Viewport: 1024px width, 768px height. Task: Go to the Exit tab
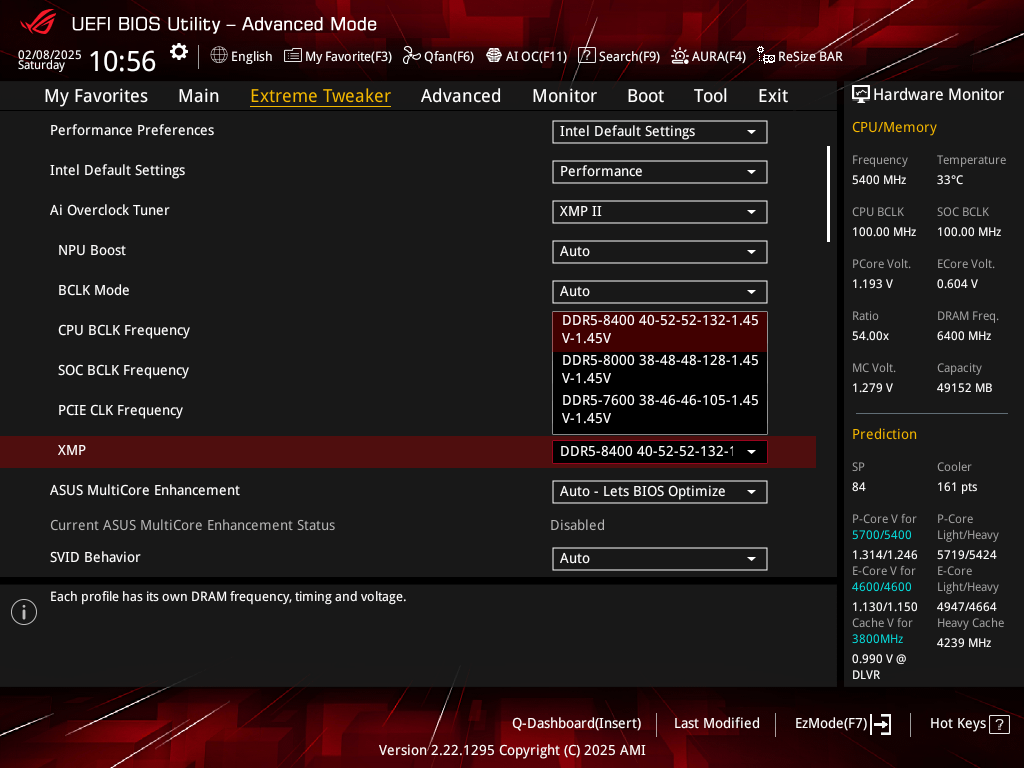click(773, 96)
